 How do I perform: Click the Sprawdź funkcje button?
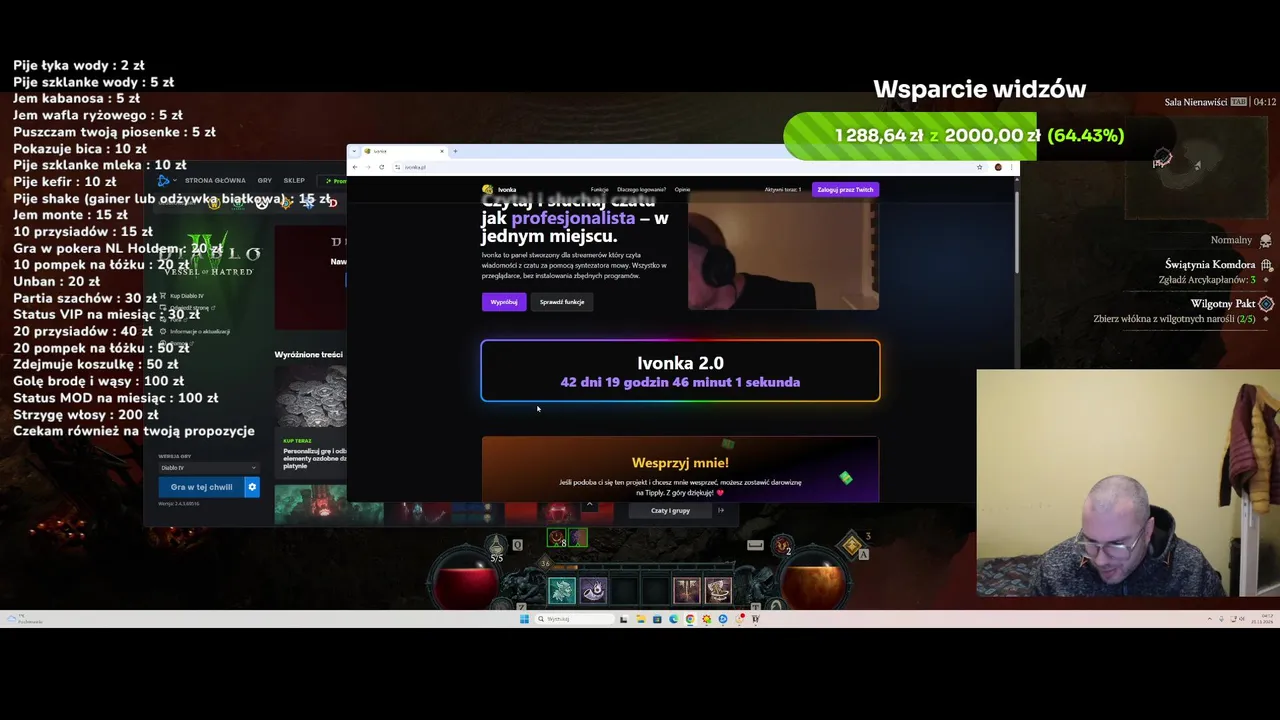click(562, 302)
